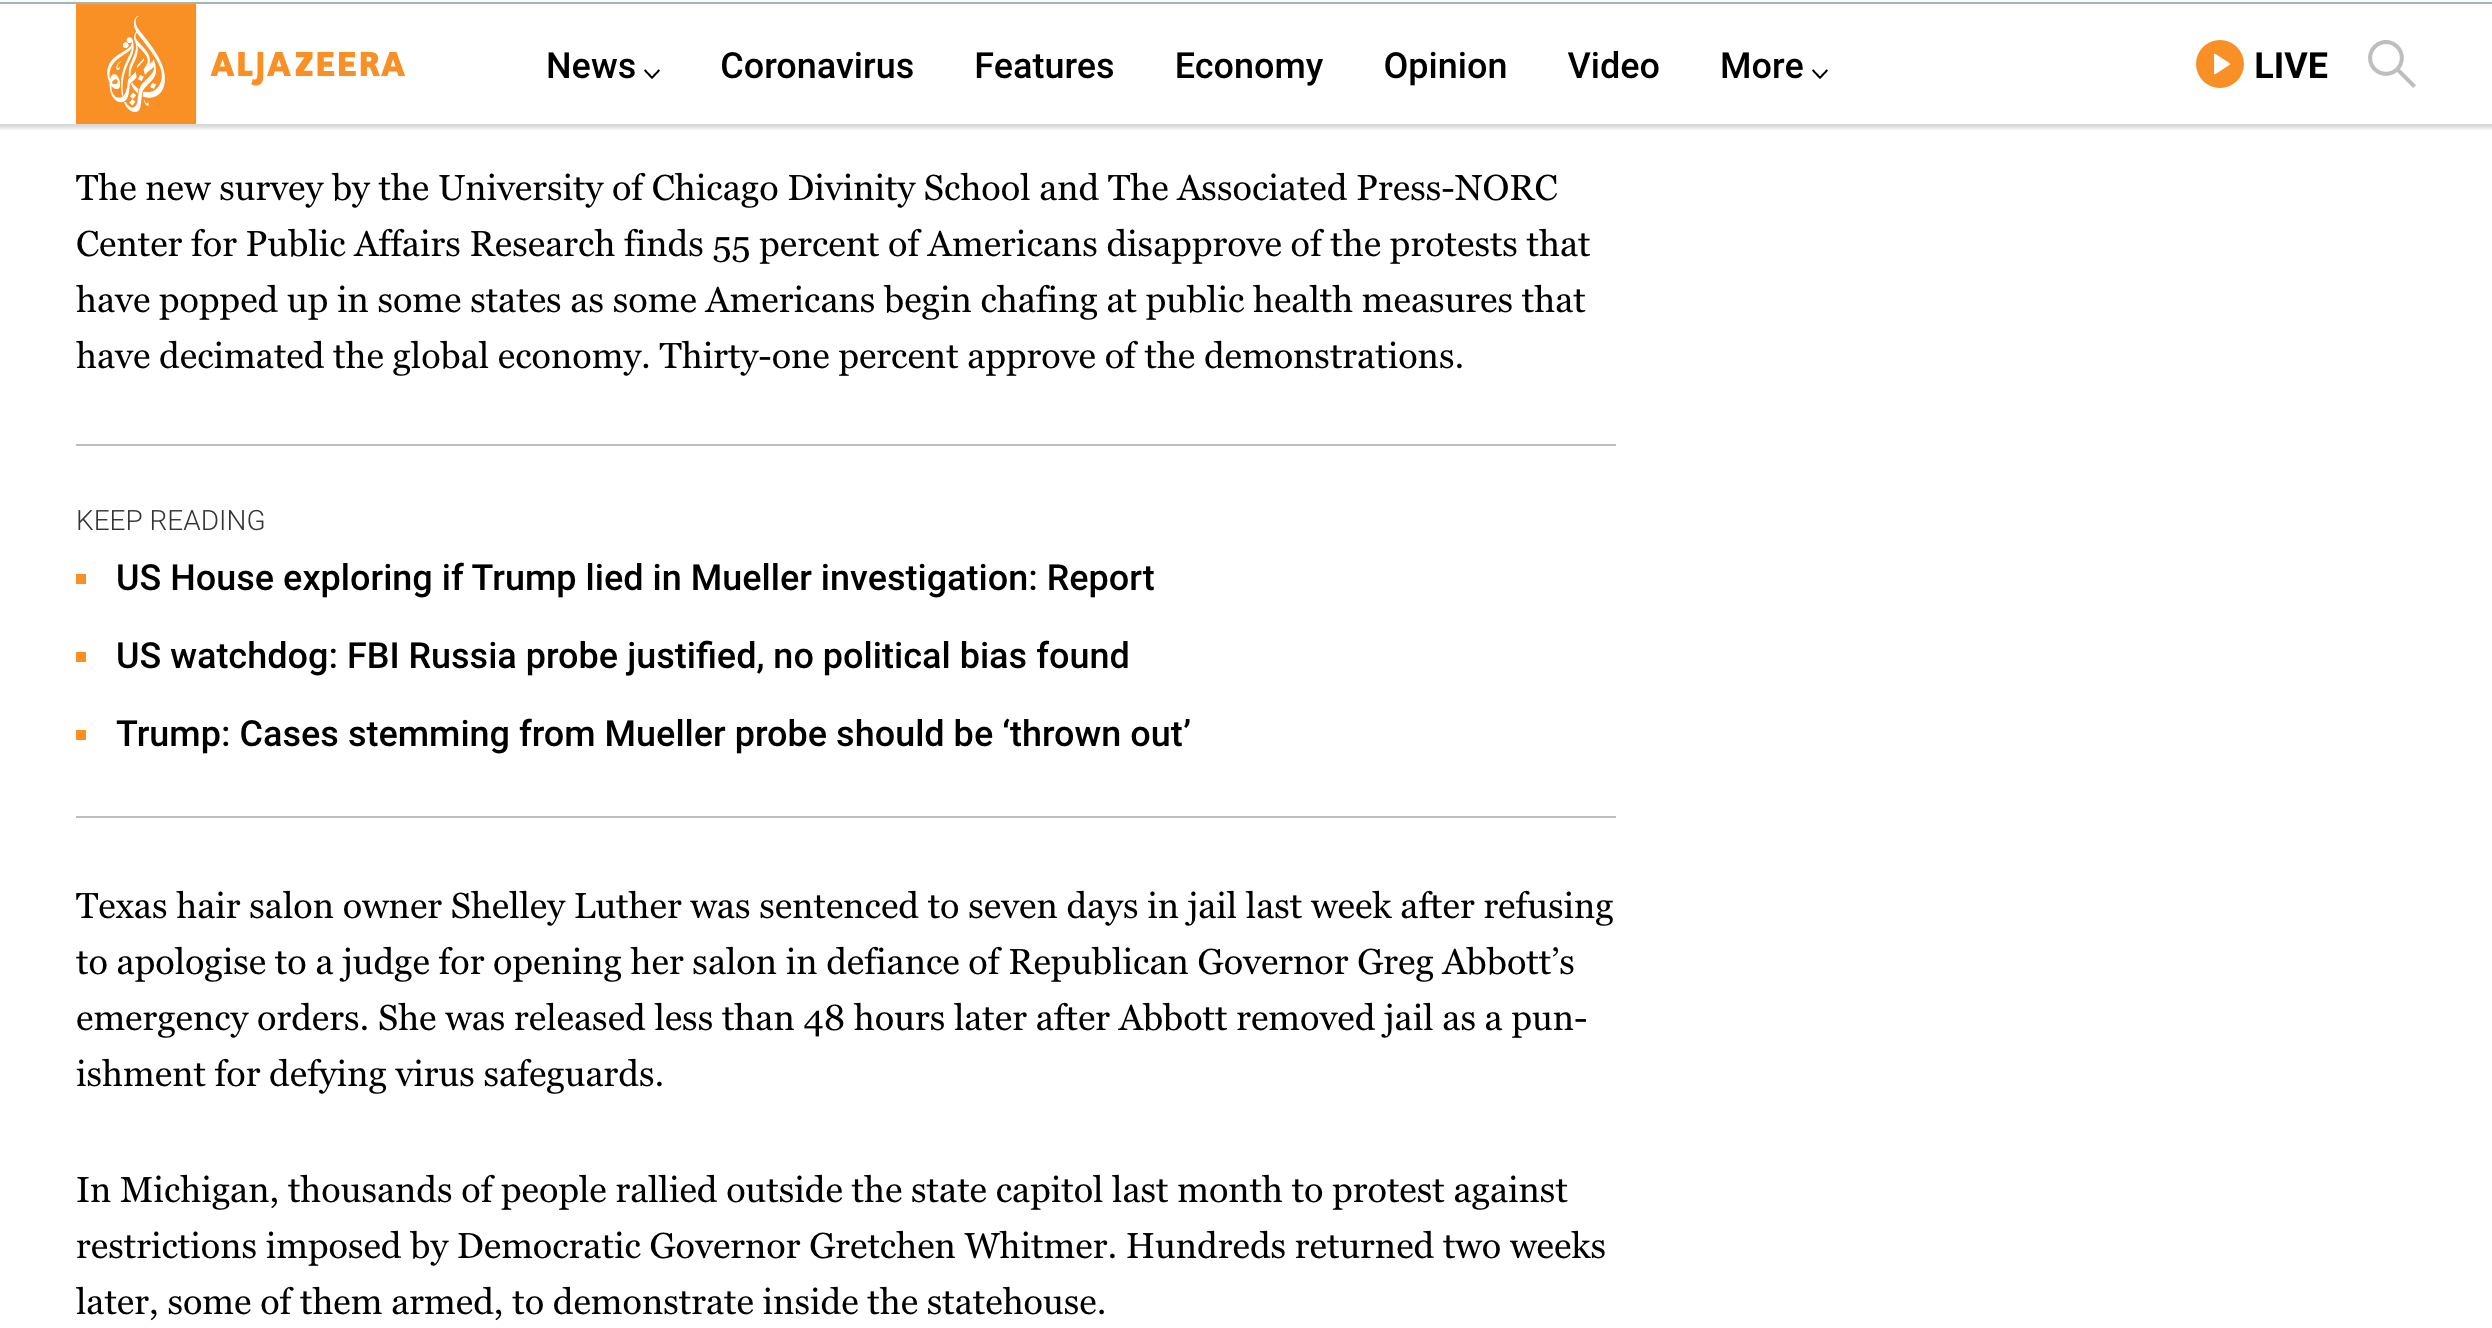Click the ALJAZEERA wordmark text
This screenshot has width=2492, height=1328.
tap(307, 65)
